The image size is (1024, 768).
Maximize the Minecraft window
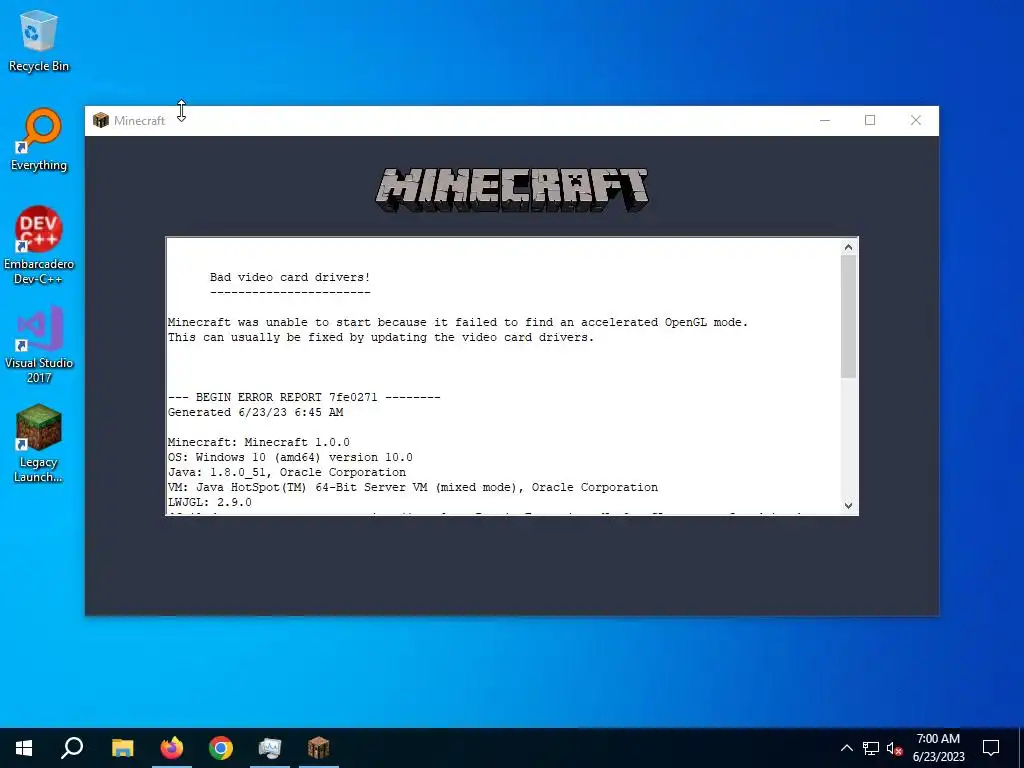tap(870, 120)
